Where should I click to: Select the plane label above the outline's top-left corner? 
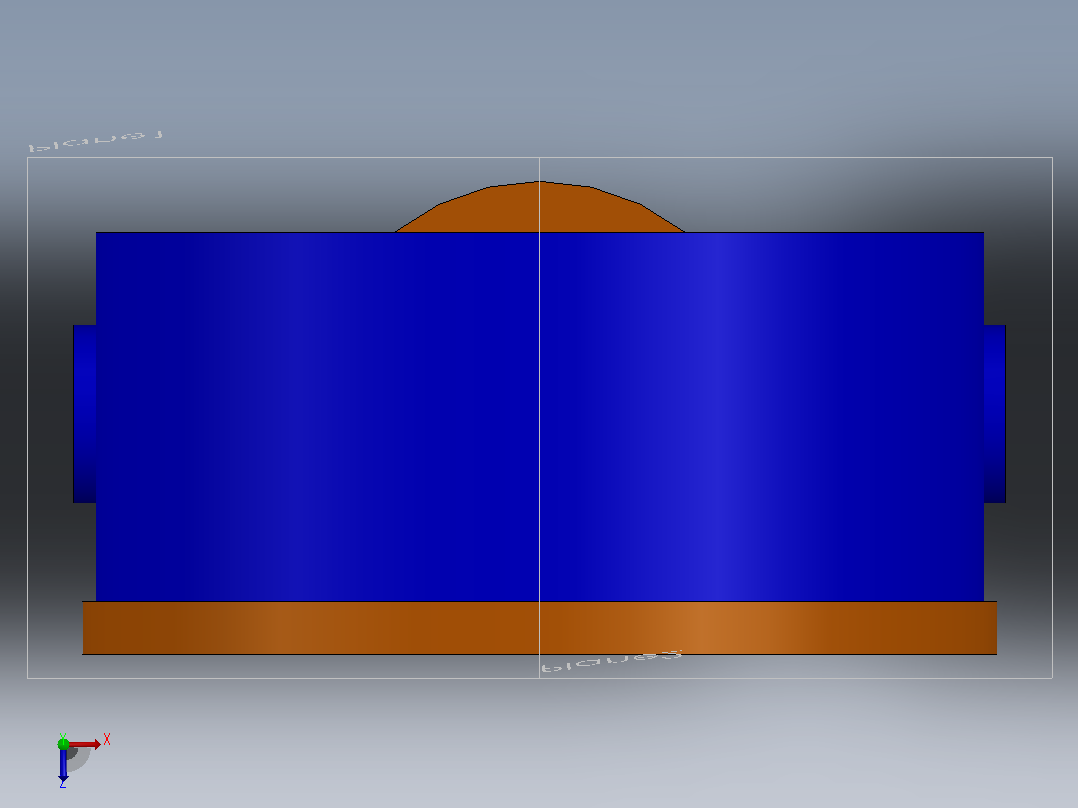pos(96,140)
